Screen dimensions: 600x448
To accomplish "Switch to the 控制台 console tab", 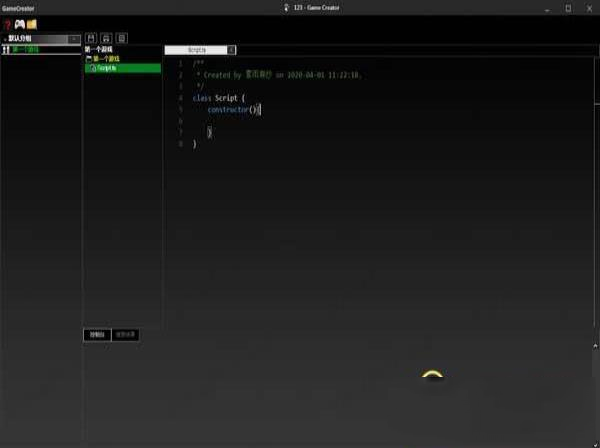I will pyautogui.click(x=97, y=335).
